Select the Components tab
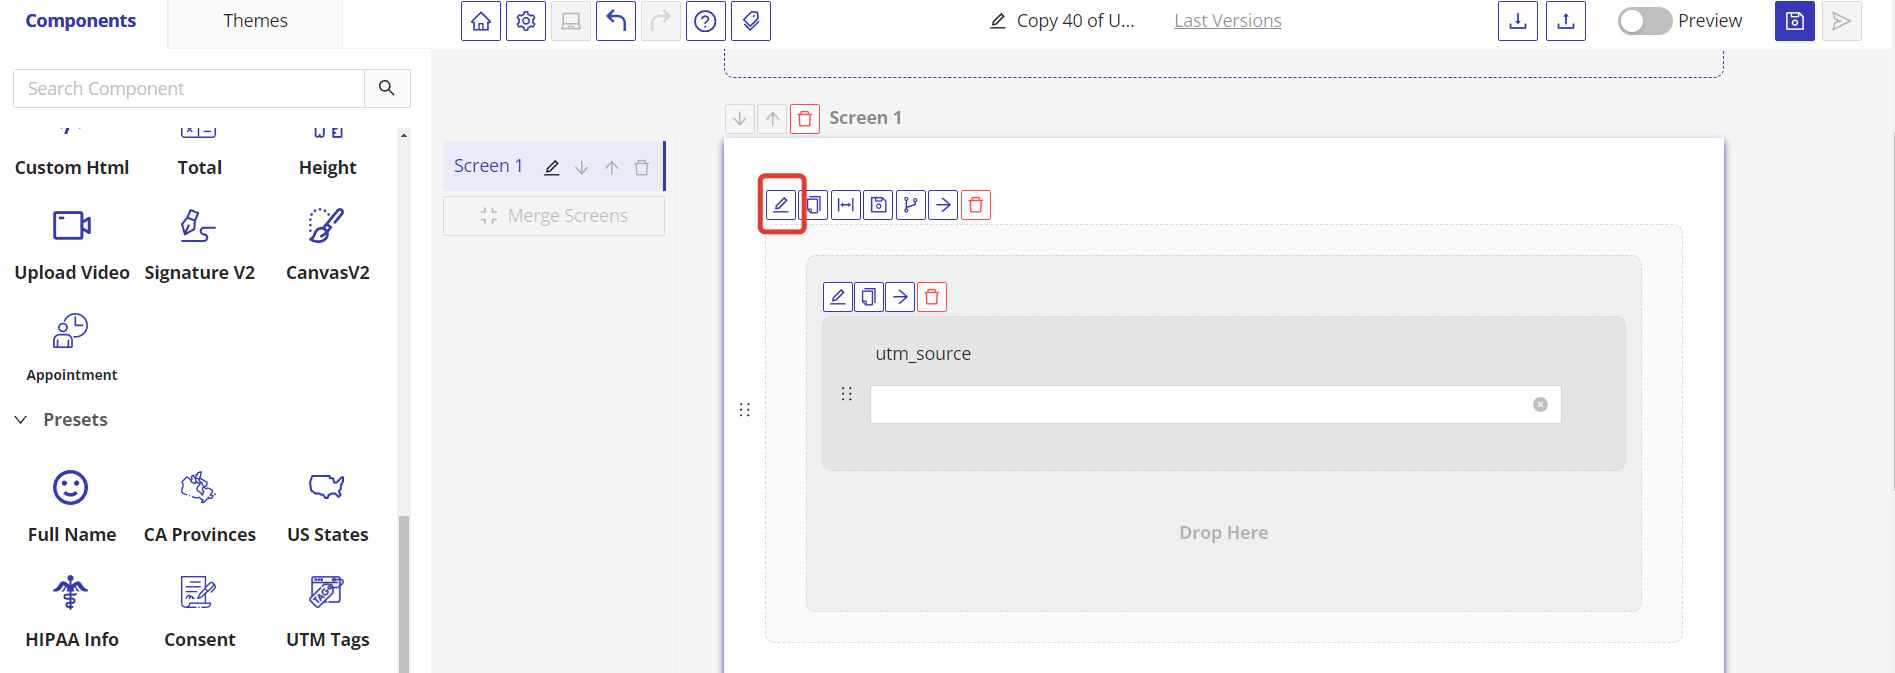The width and height of the screenshot is (1895, 673). pyautogui.click(x=81, y=21)
